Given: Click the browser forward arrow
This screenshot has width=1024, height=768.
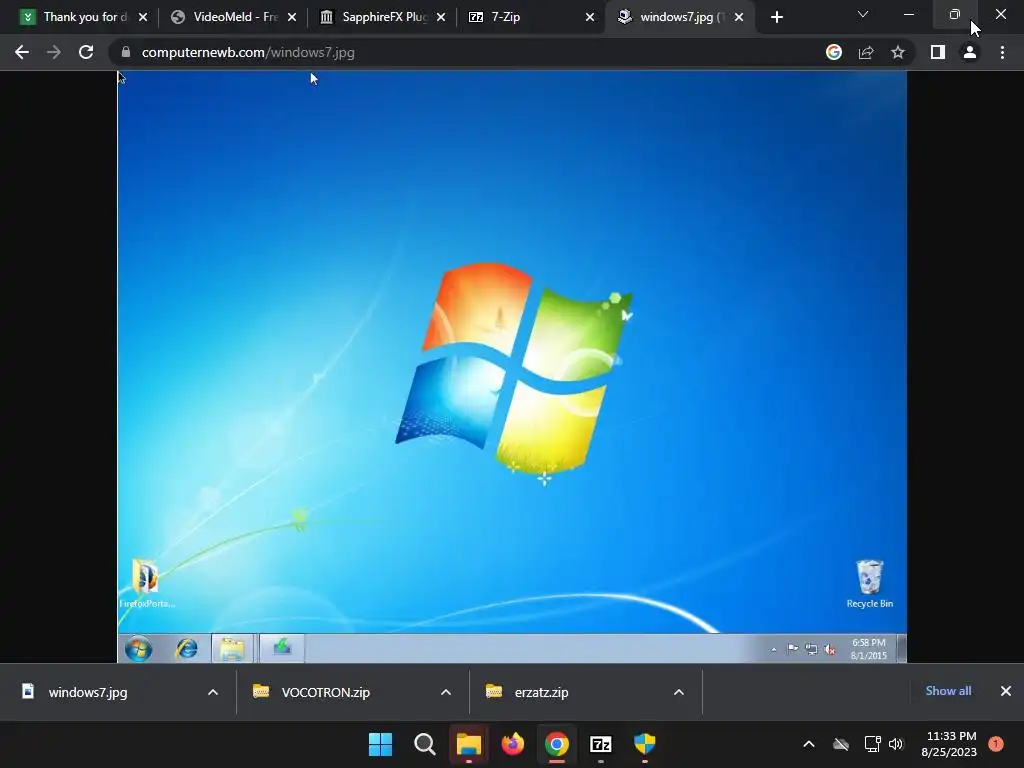Looking at the screenshot, I should point(54,52).
